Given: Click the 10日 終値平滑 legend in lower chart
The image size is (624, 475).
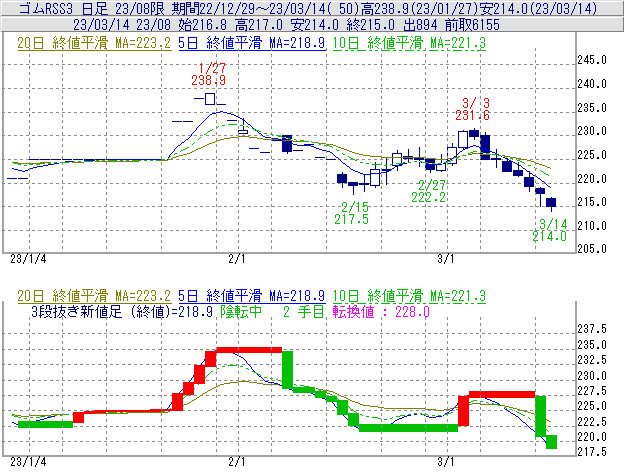Looking at the screenshot, I should 409,296.
